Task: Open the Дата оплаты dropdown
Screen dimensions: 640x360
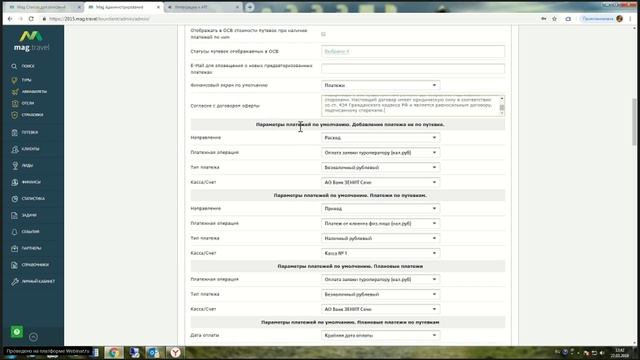Action: (x=380, y=336)
